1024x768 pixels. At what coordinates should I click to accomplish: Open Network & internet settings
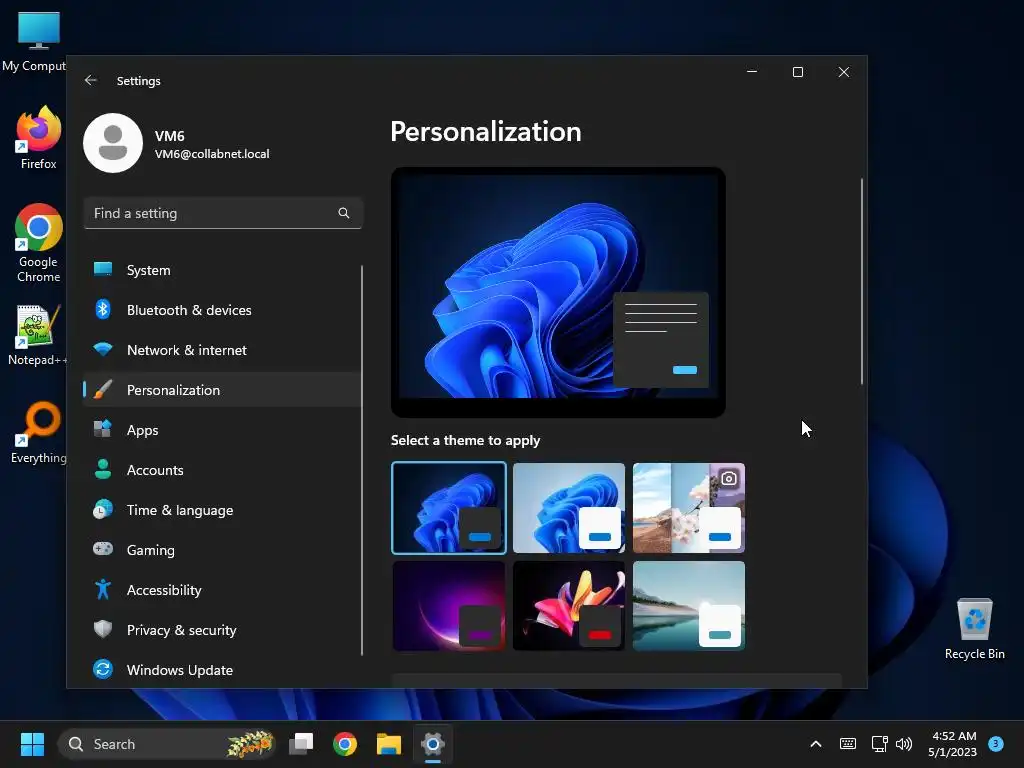click(222, 350)
